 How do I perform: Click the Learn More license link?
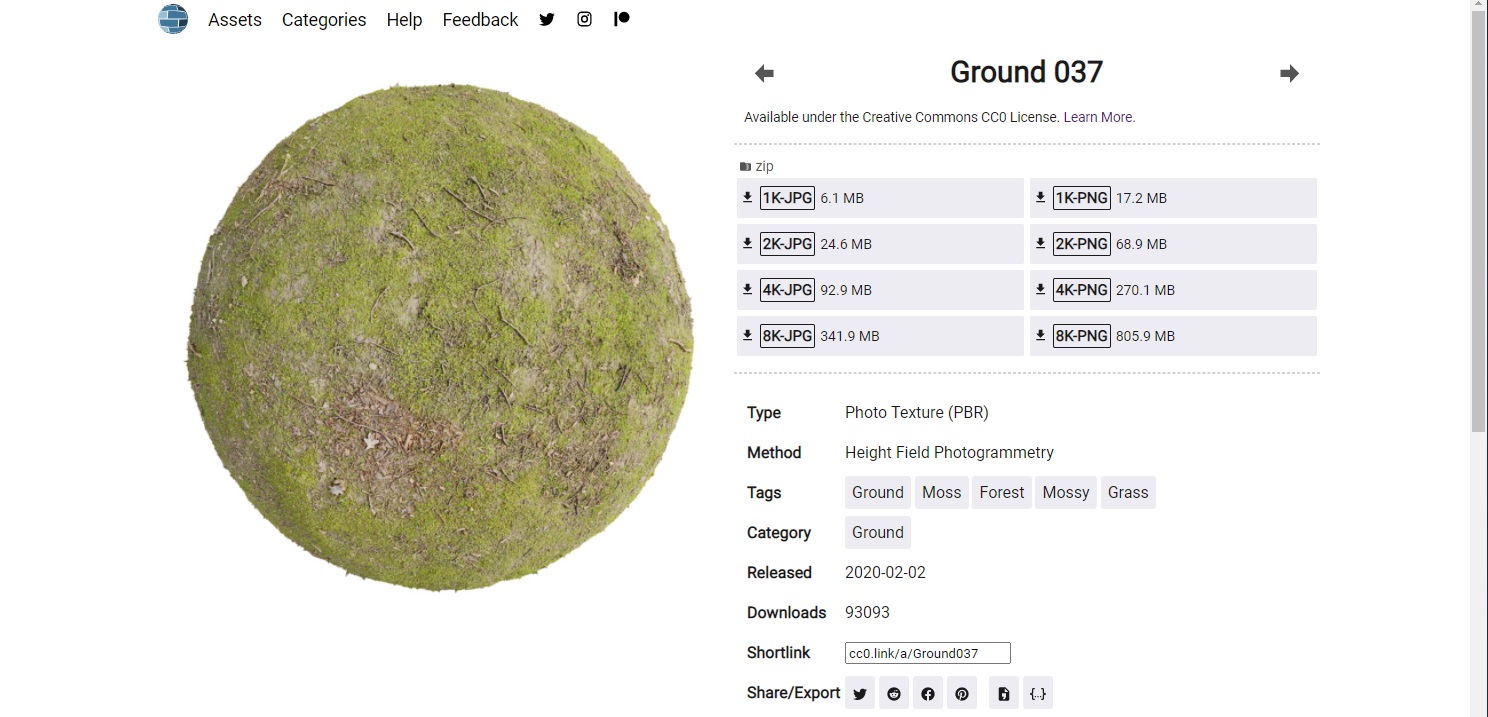pos(1099,117)
